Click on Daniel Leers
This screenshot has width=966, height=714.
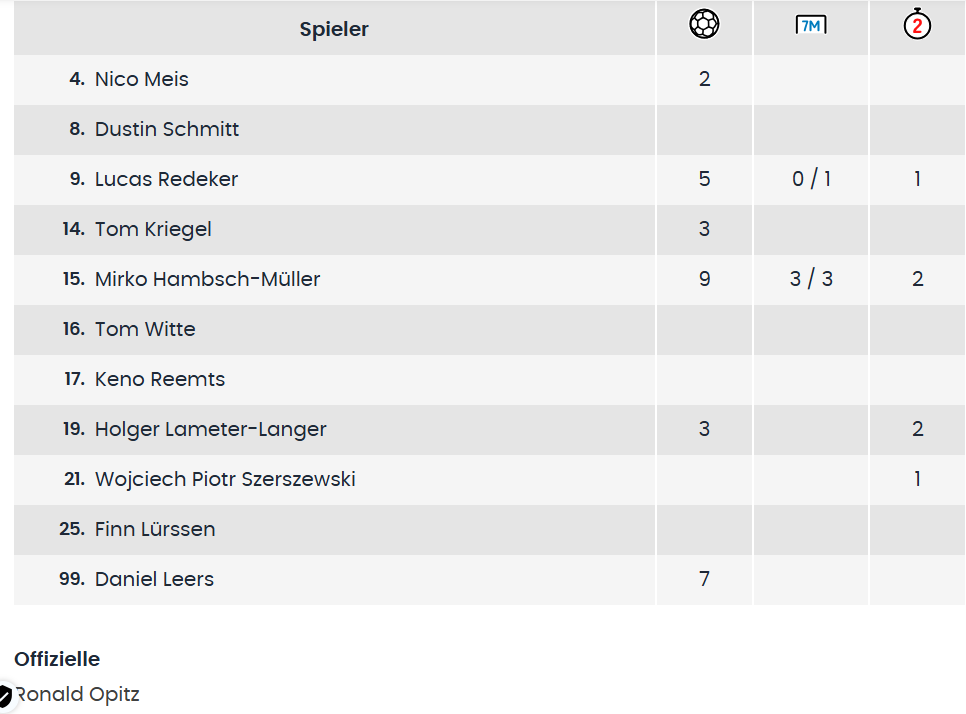(x=154, y=579)
